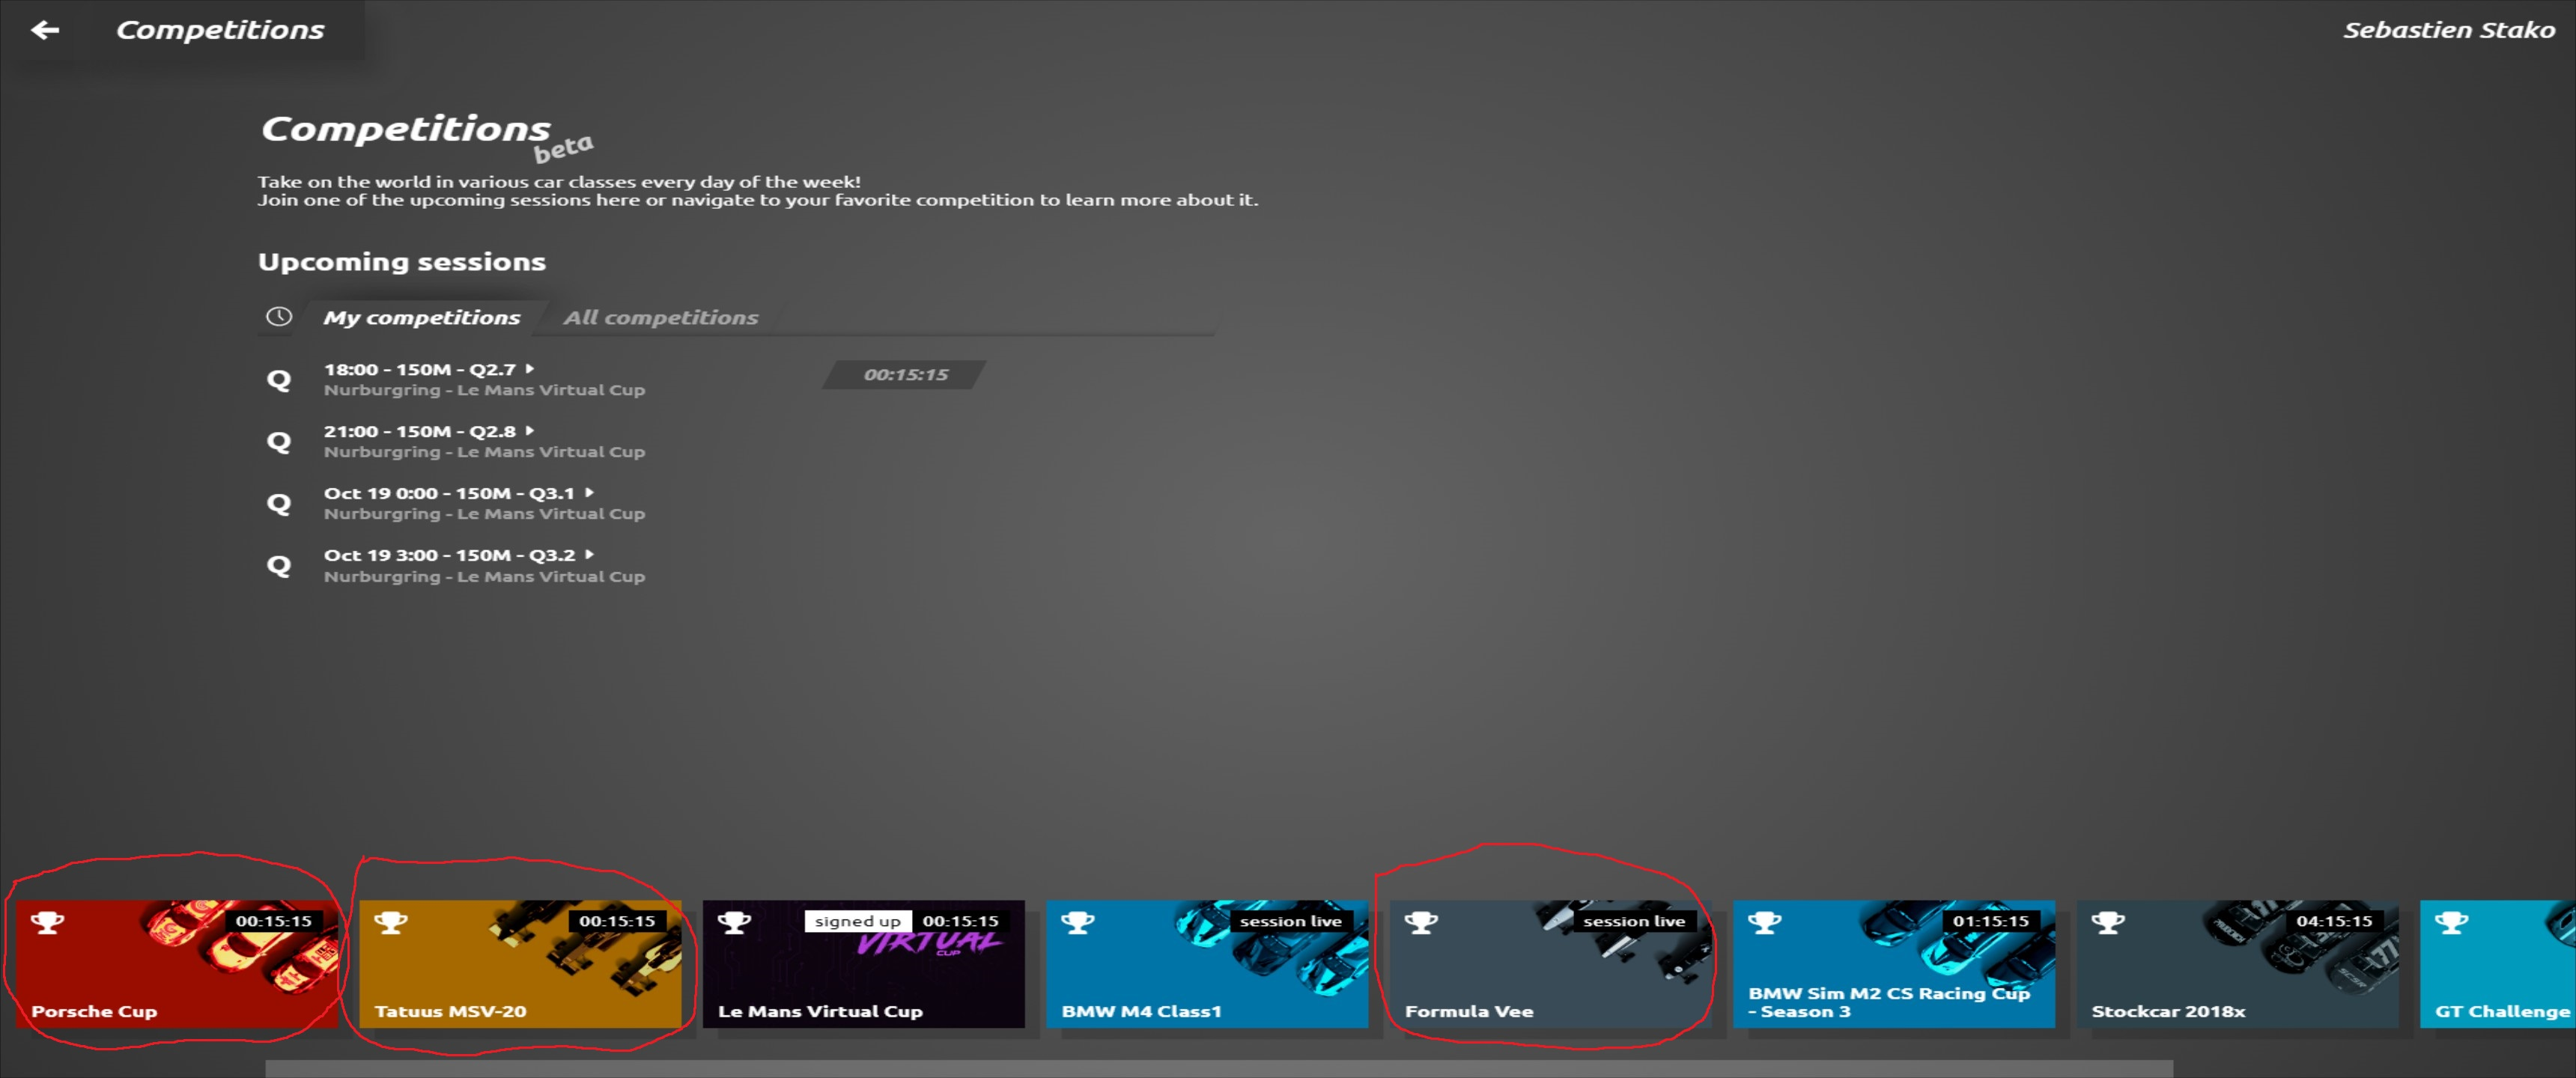The width and height of the screenshot is (2576, 1078).
Task: Expand the 18:00 - 150M - Q2.7 session
Action: (530, 369)
